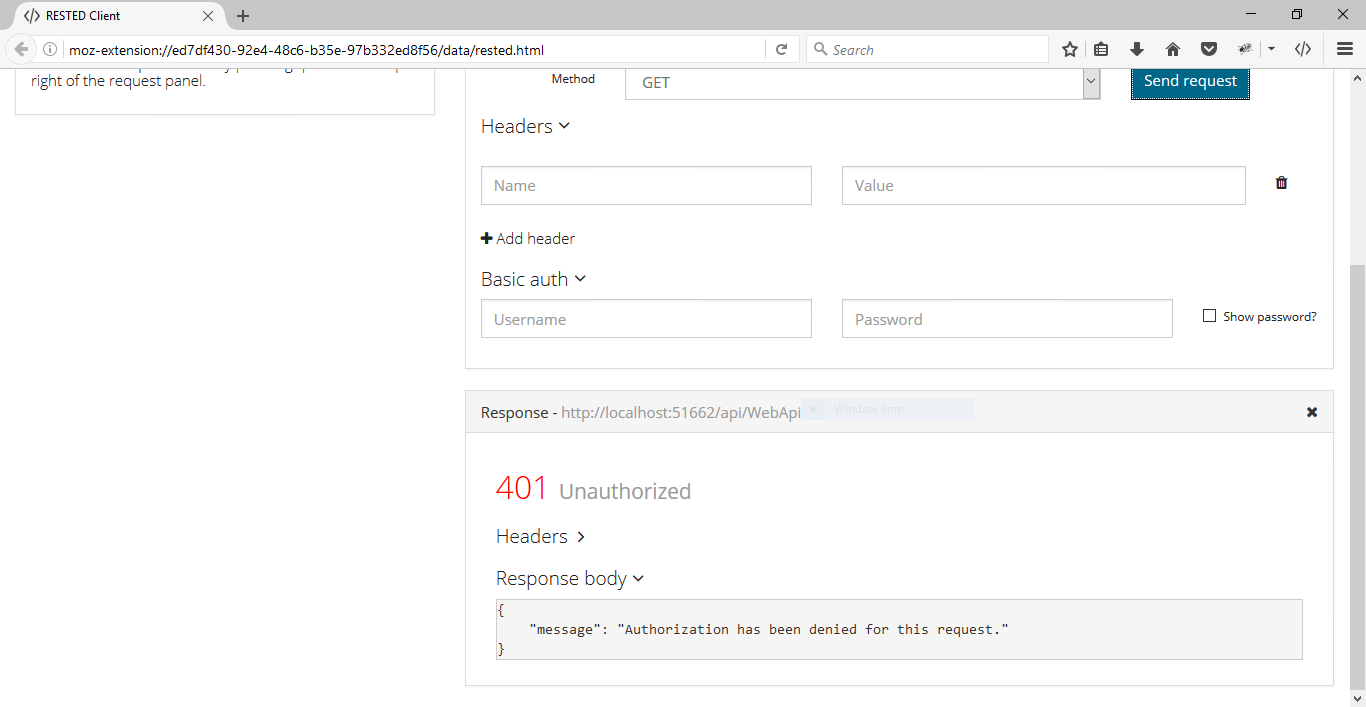
Task: Click the Send request button
Action: tap(1190, 82)
